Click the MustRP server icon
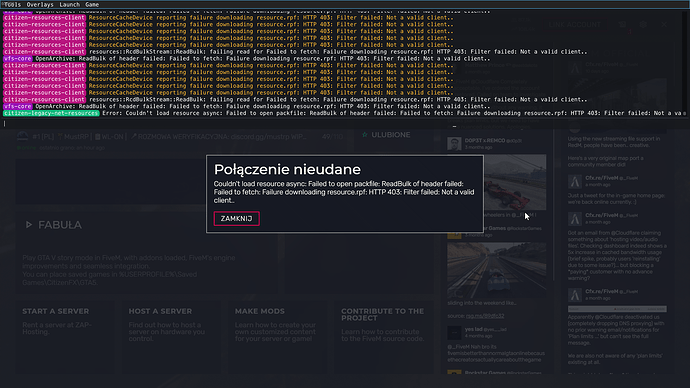The height and width of the screenshot is (388, 690). point(22,136)
